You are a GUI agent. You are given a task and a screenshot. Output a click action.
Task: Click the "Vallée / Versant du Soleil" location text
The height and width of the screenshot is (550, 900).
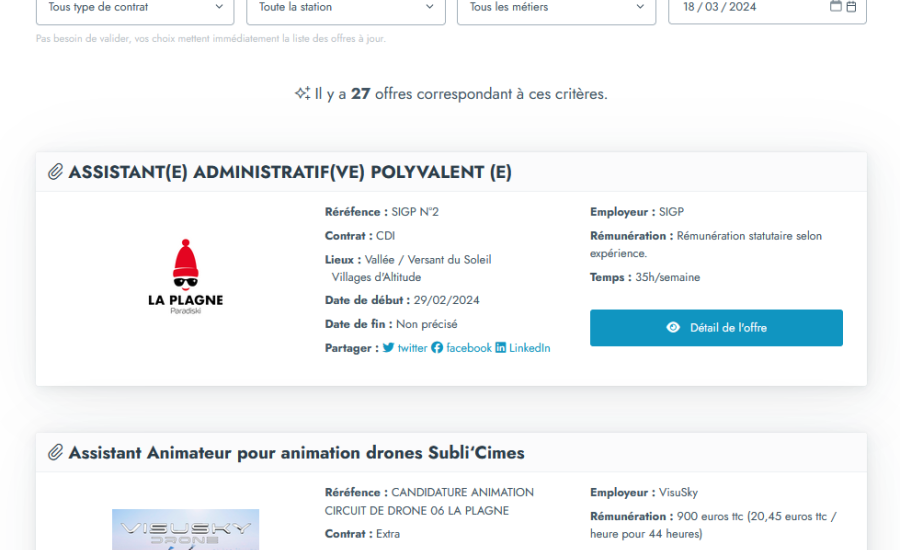click(x=428, y=259)
